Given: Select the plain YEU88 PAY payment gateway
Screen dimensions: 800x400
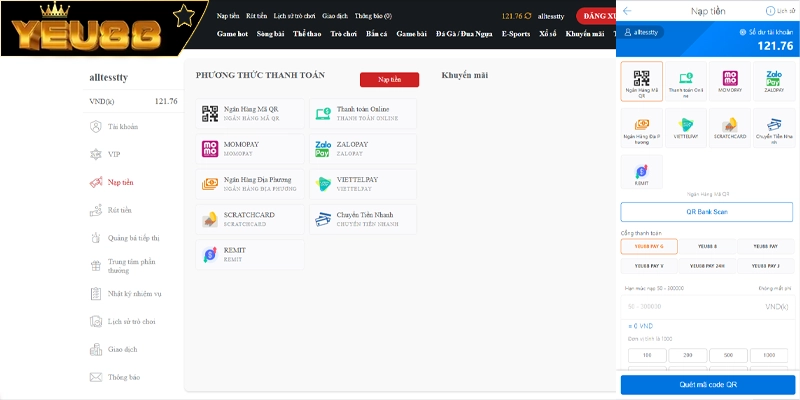Looking at the screenshot, I should pos(766,246).
